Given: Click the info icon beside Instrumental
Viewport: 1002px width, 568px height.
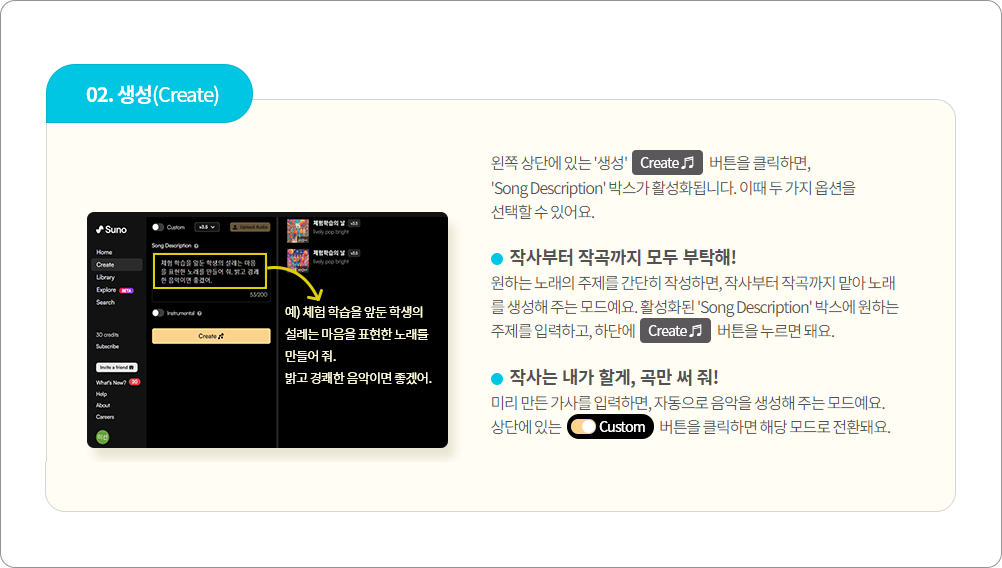Looking at the screenshot, I should click(x=200, y=313).
